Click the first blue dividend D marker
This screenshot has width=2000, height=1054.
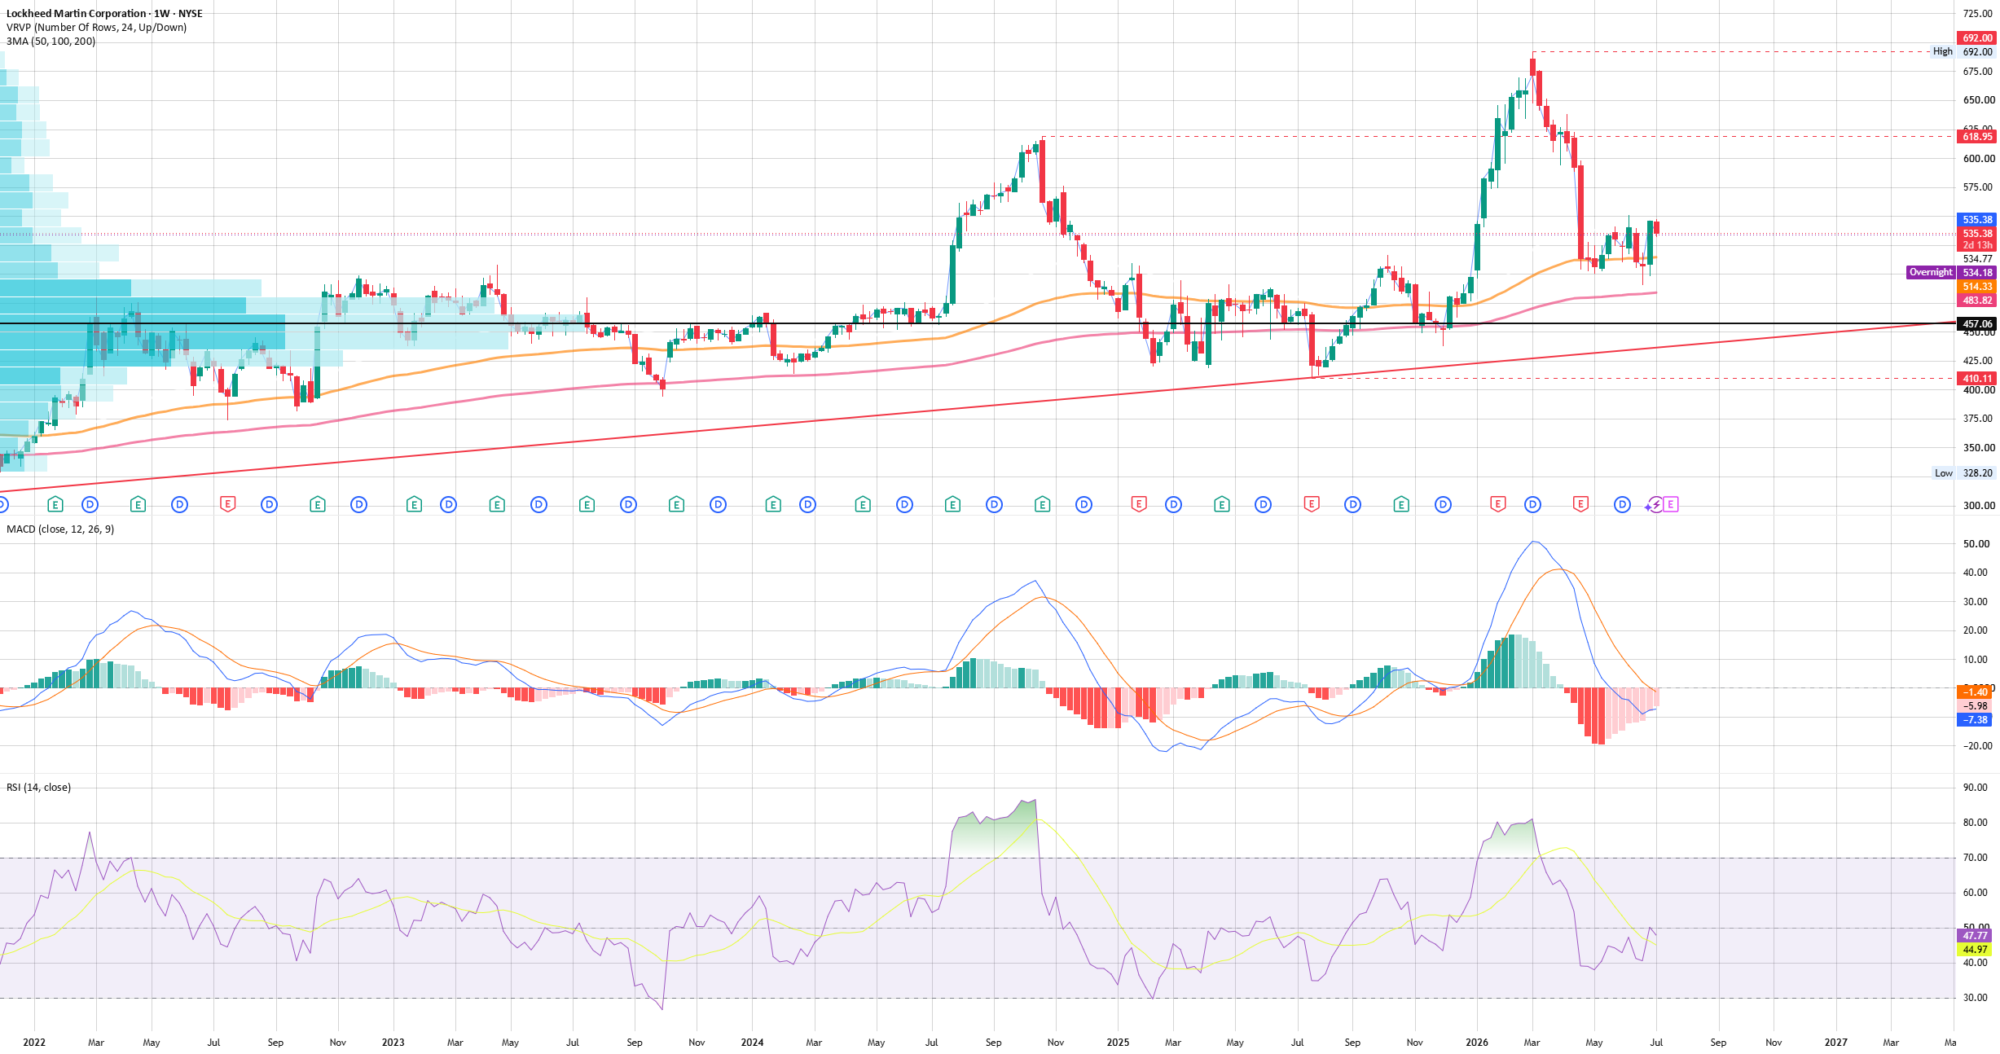pyautogui.click(x=90, y=505)
